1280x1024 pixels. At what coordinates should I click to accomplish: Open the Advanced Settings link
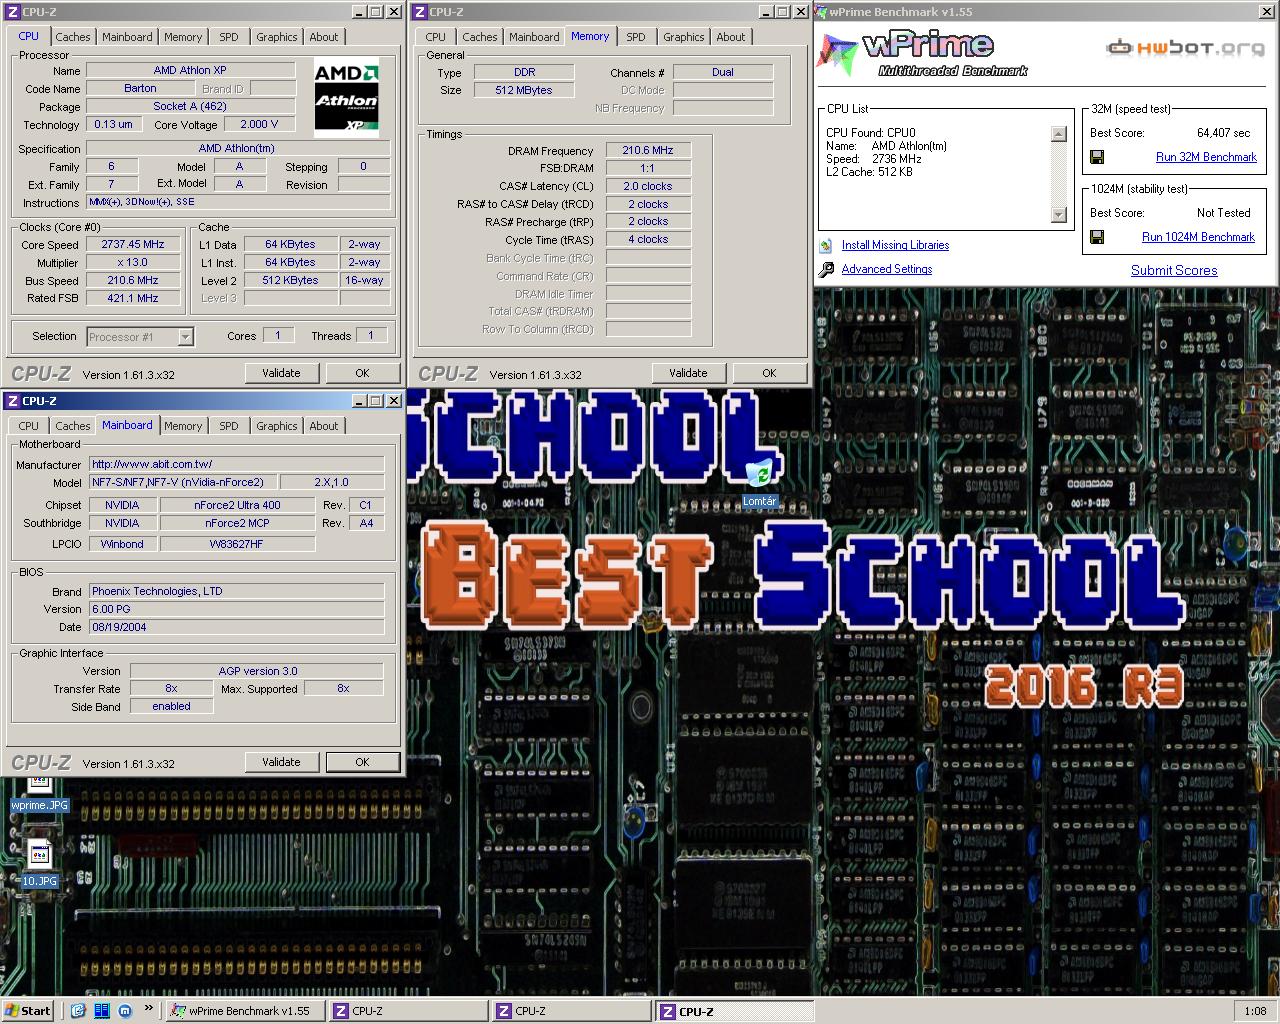point(887,269)
